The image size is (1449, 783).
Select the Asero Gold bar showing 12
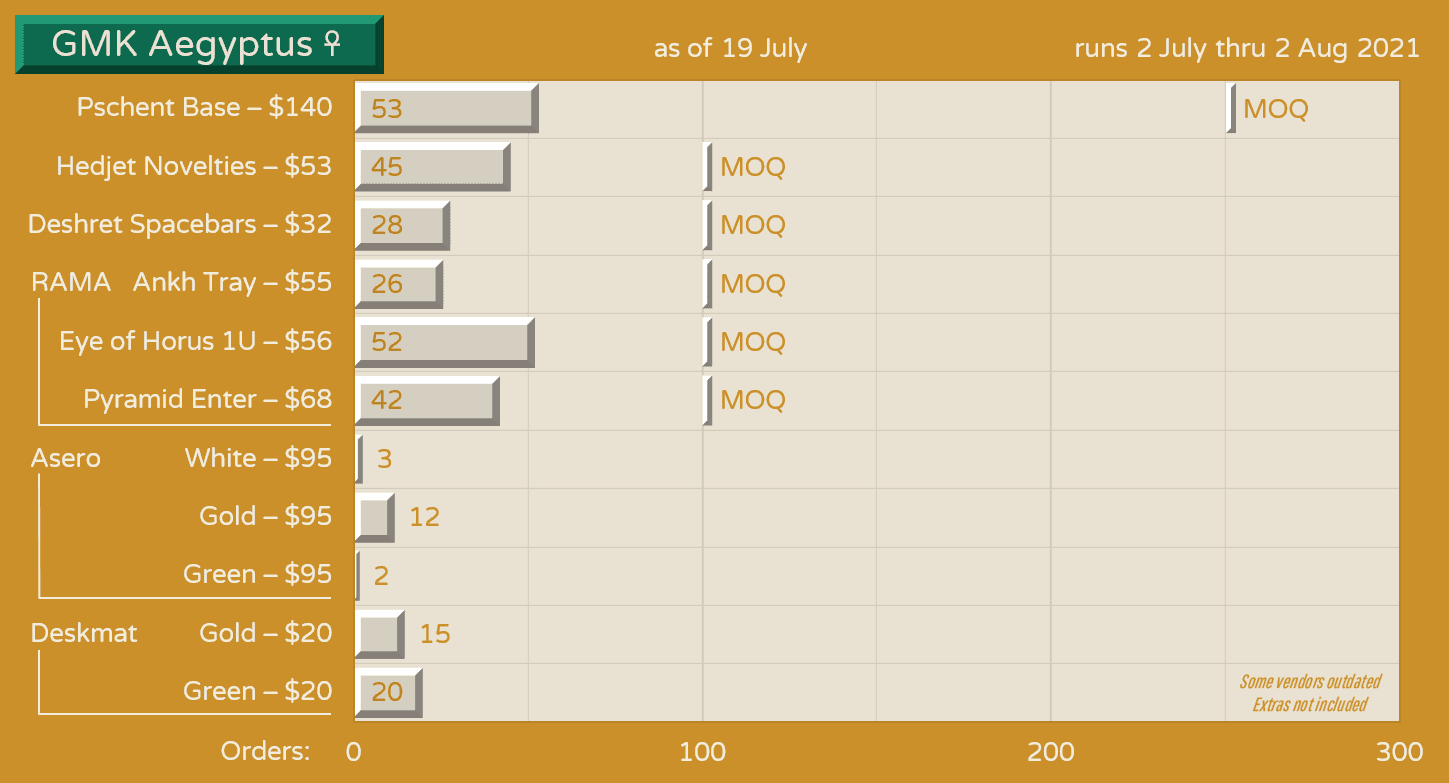[x=375, y=517]
